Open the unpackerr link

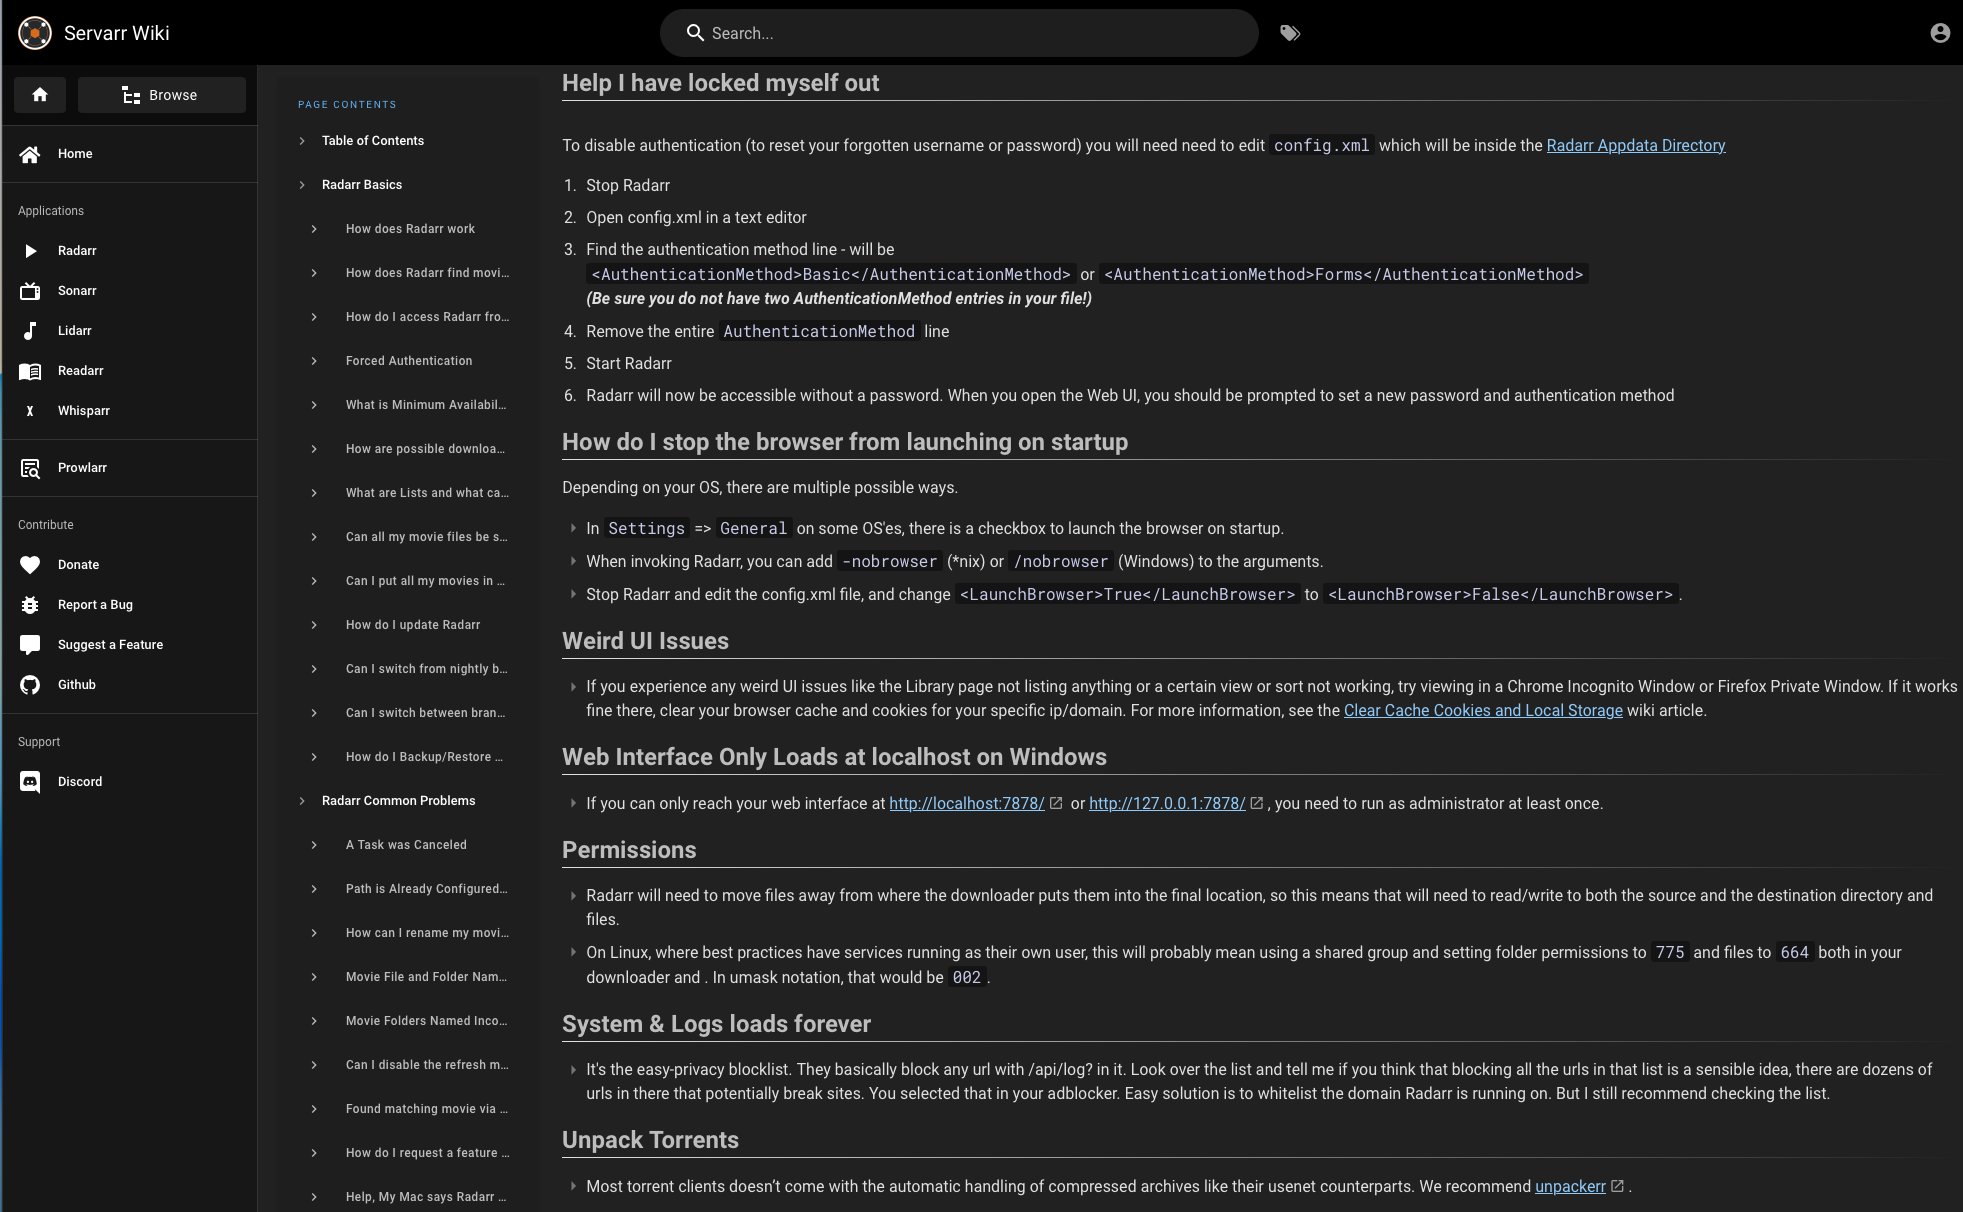pos(1570,1186)
